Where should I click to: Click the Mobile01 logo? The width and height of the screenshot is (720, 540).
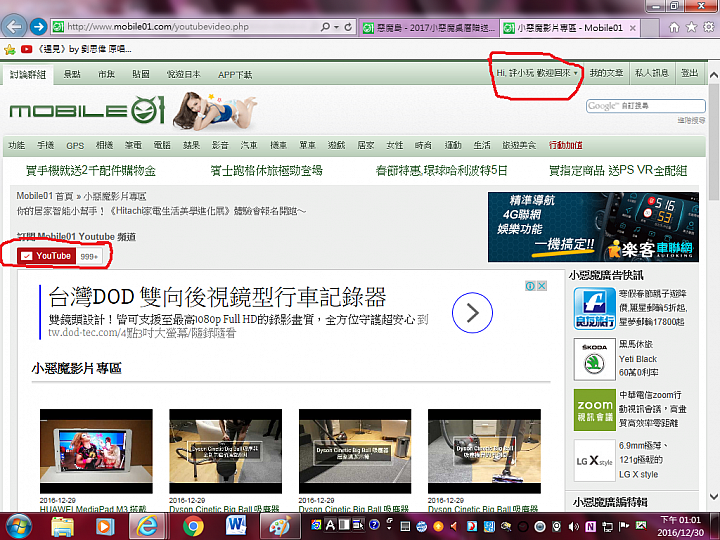tap(87, 111)
